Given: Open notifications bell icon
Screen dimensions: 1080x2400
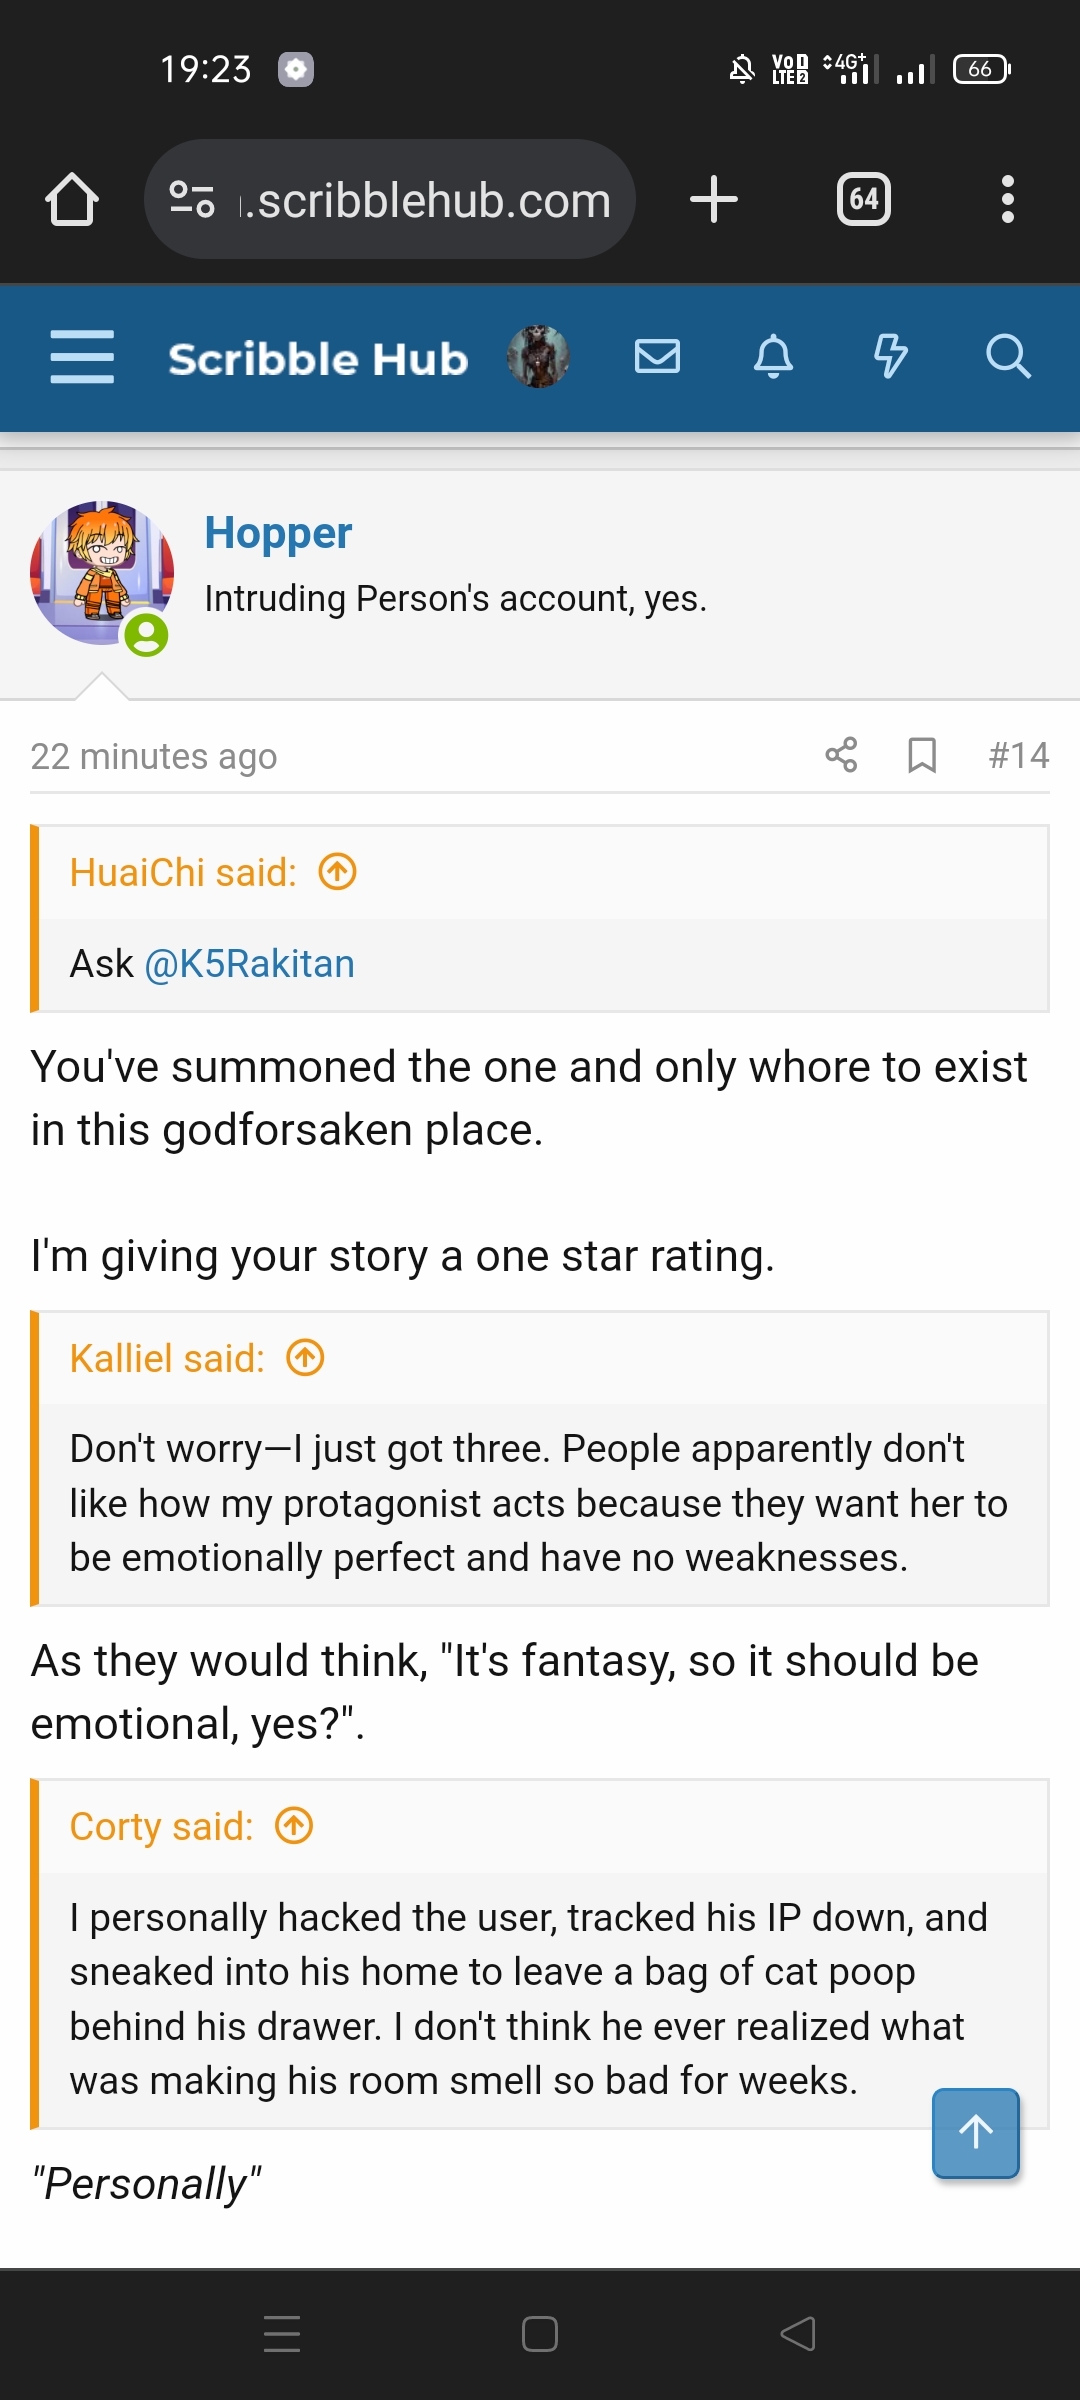Looking at the screenshot, I should (x=773, y=356).
